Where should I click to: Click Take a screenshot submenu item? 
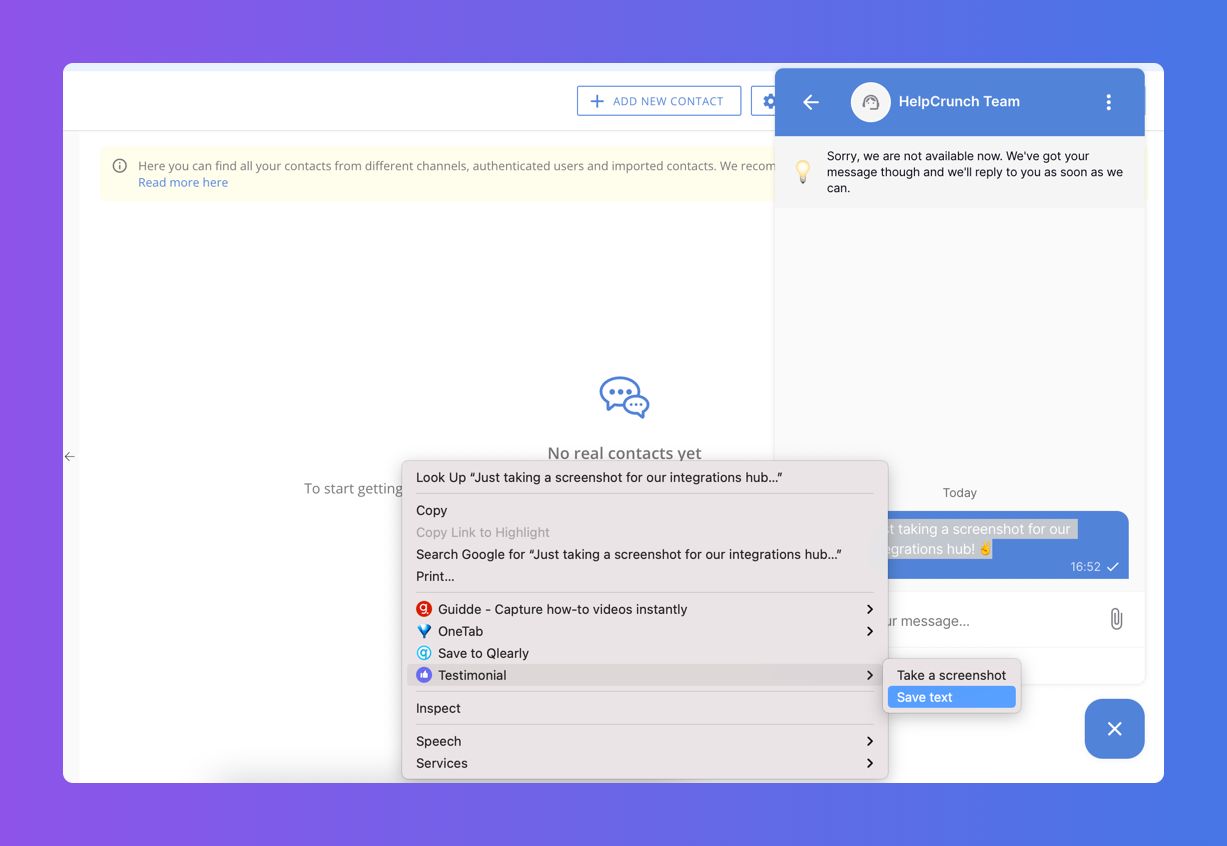coord(951,675)
